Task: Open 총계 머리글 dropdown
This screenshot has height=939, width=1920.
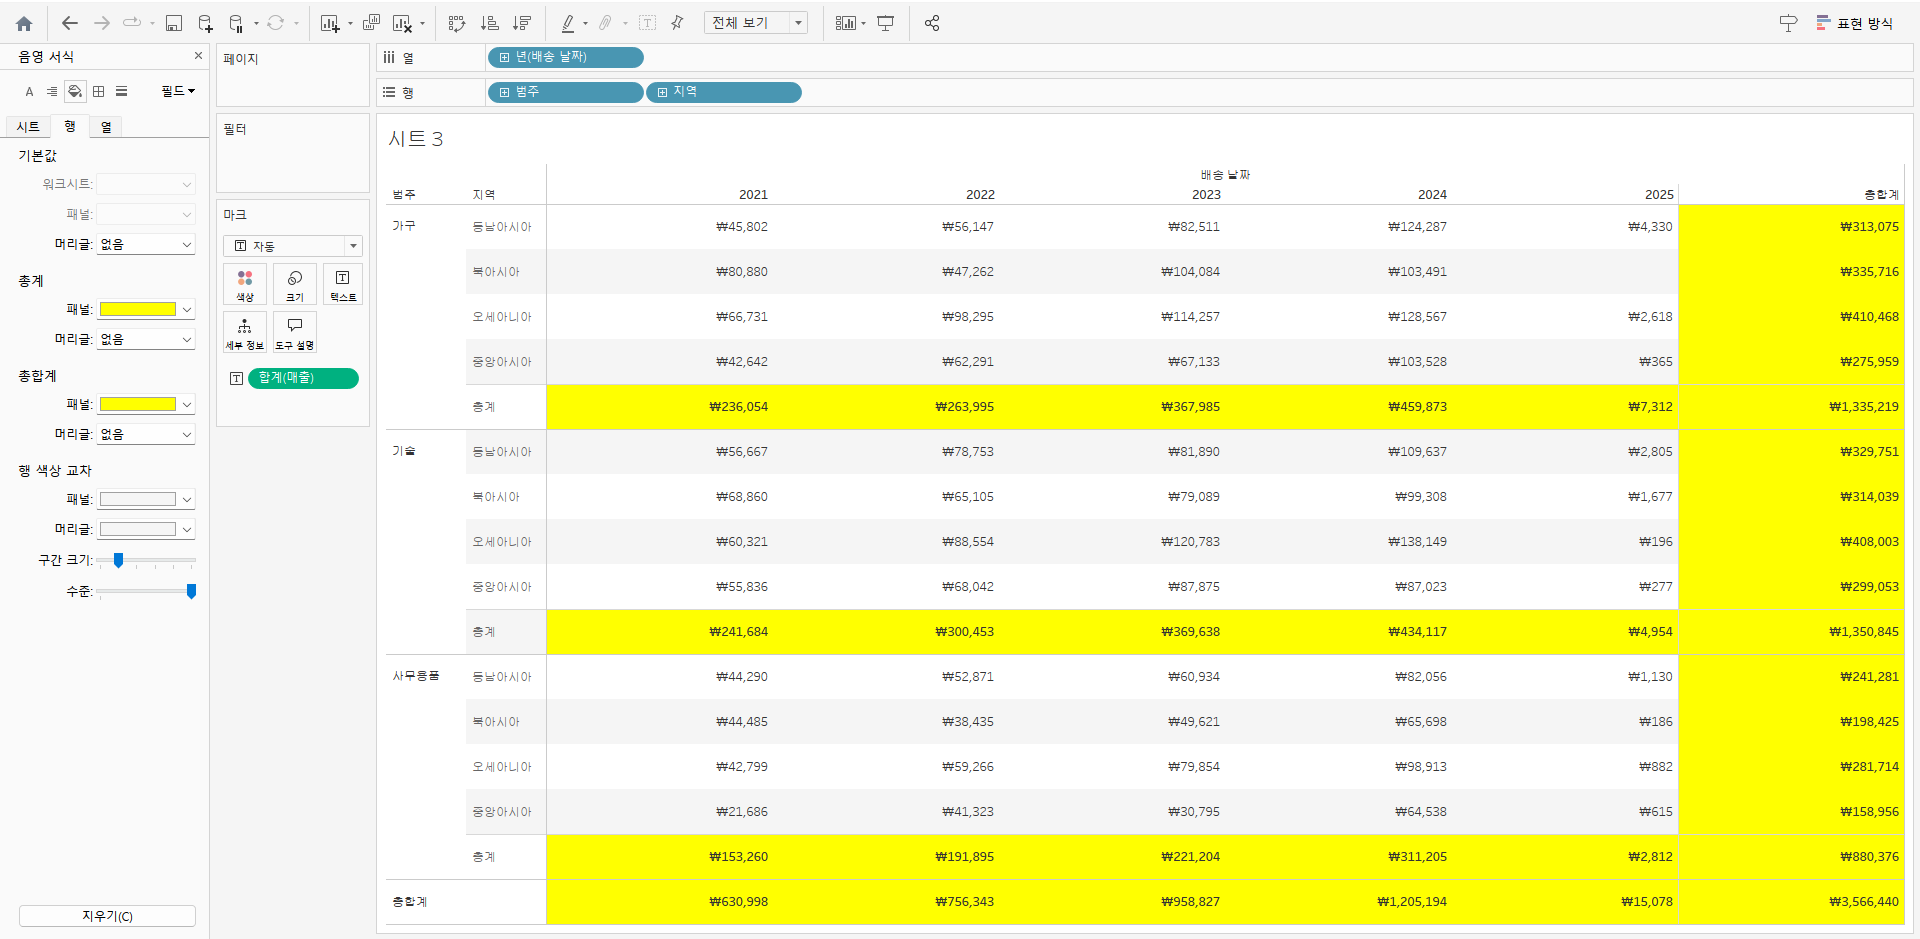Action: [x=146, y=339]
